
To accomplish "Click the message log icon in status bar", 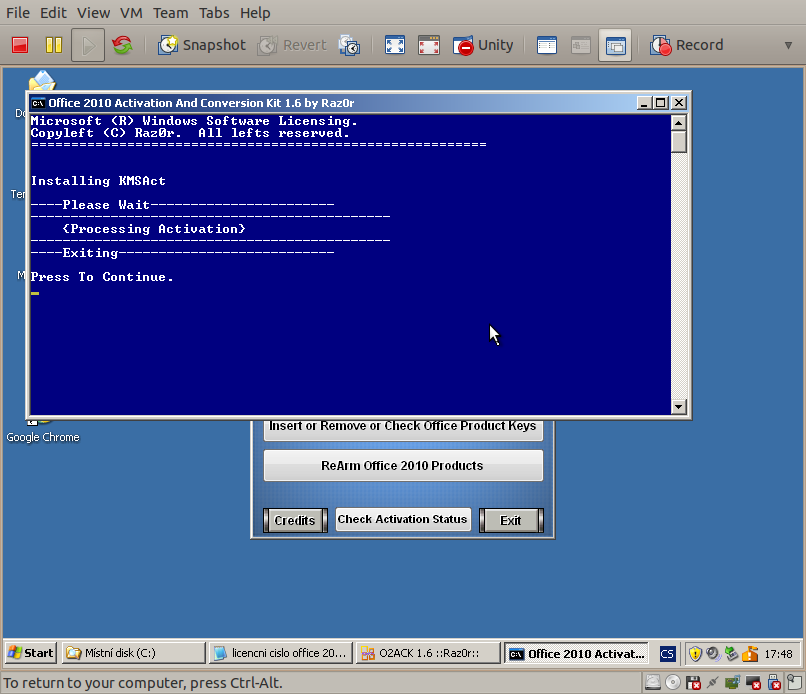I will [794, 683].
